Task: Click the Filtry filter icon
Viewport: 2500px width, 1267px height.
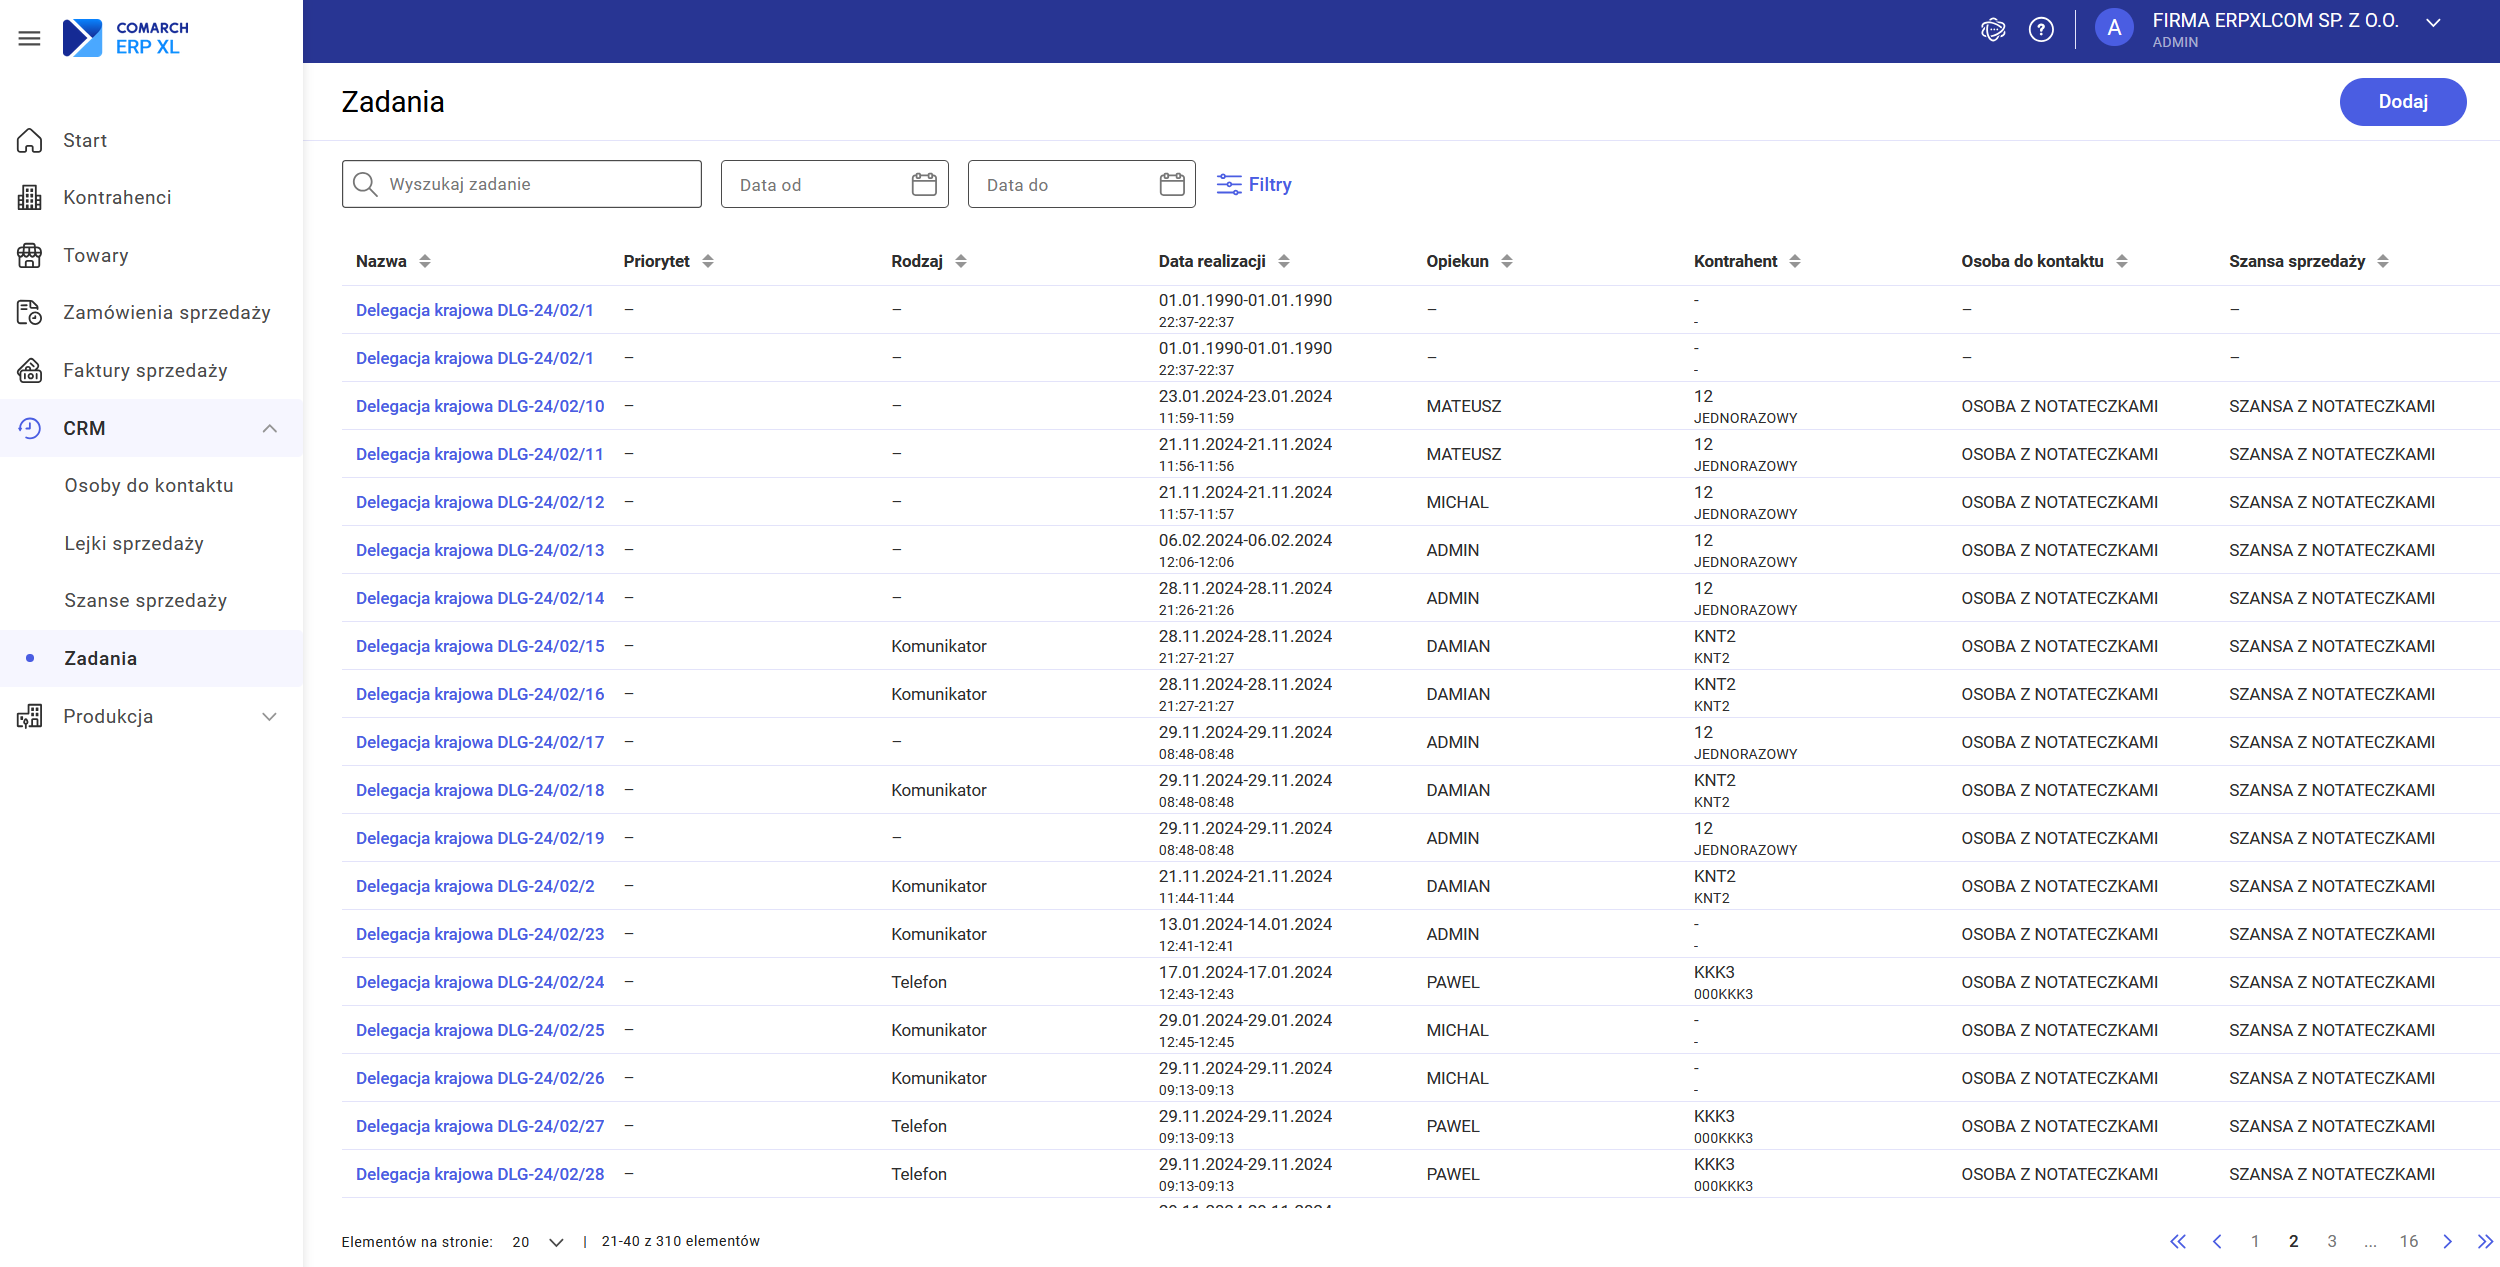Action: point(1229,184)
